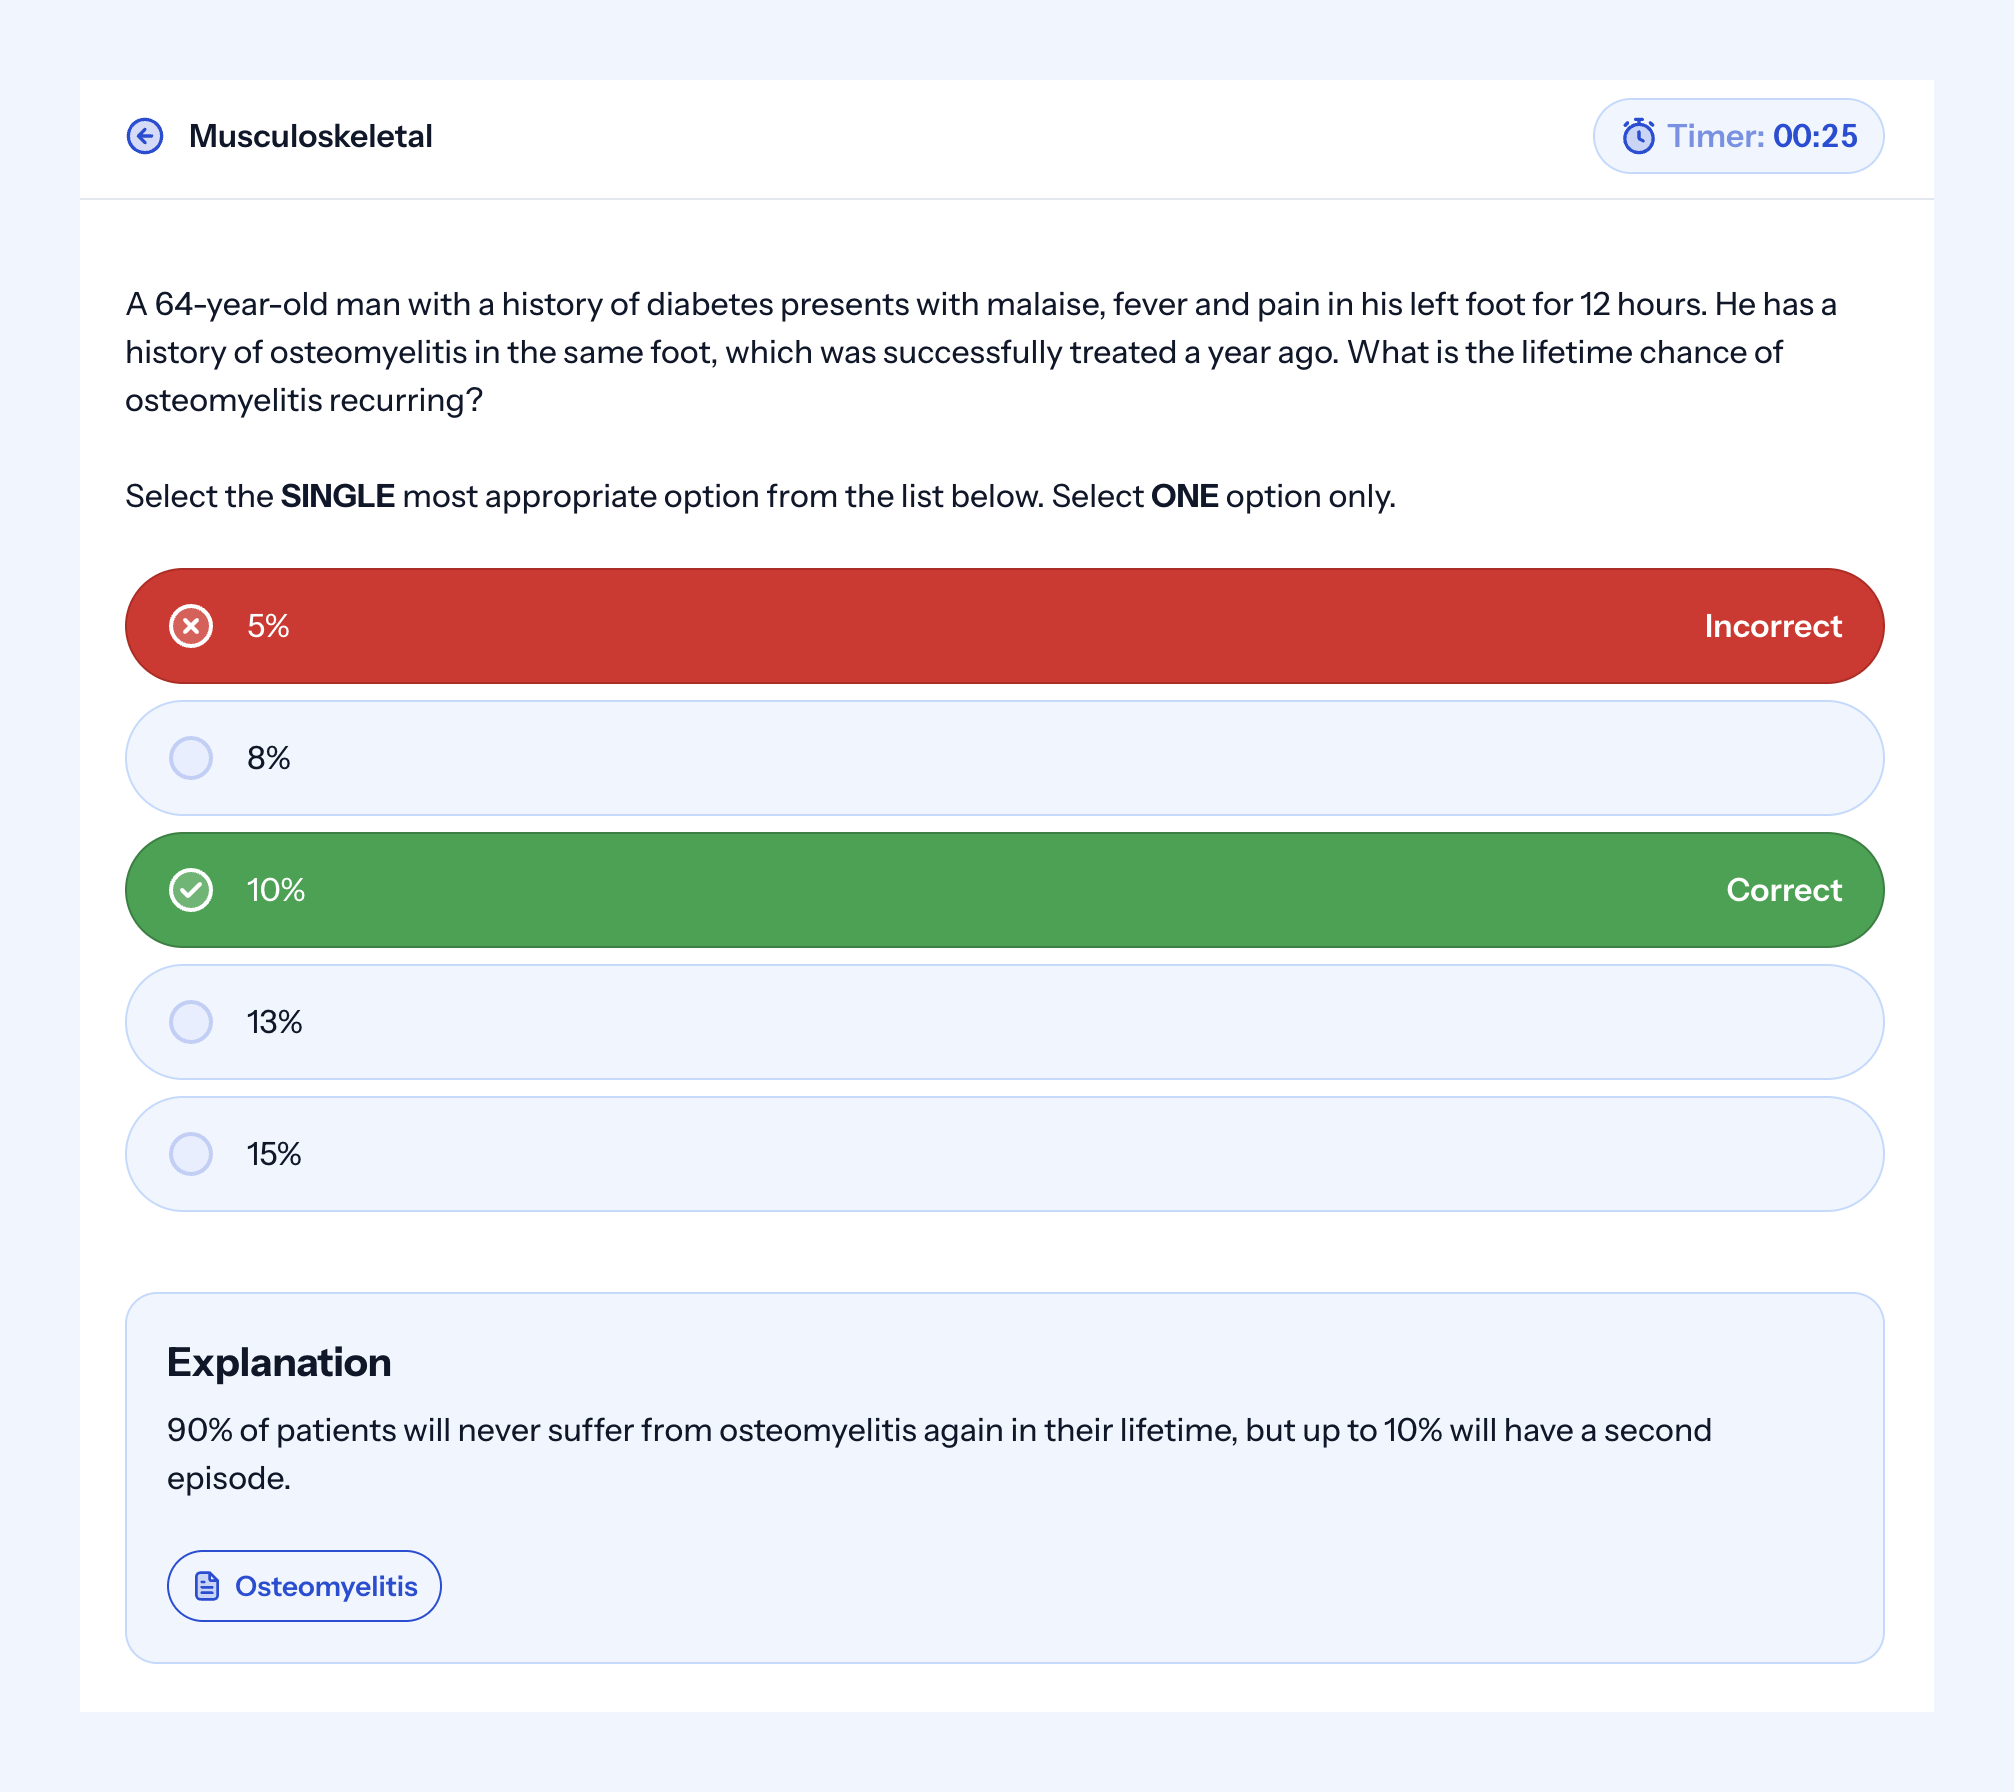Click the question text about osteomyelitis recurring

(981, 352)
